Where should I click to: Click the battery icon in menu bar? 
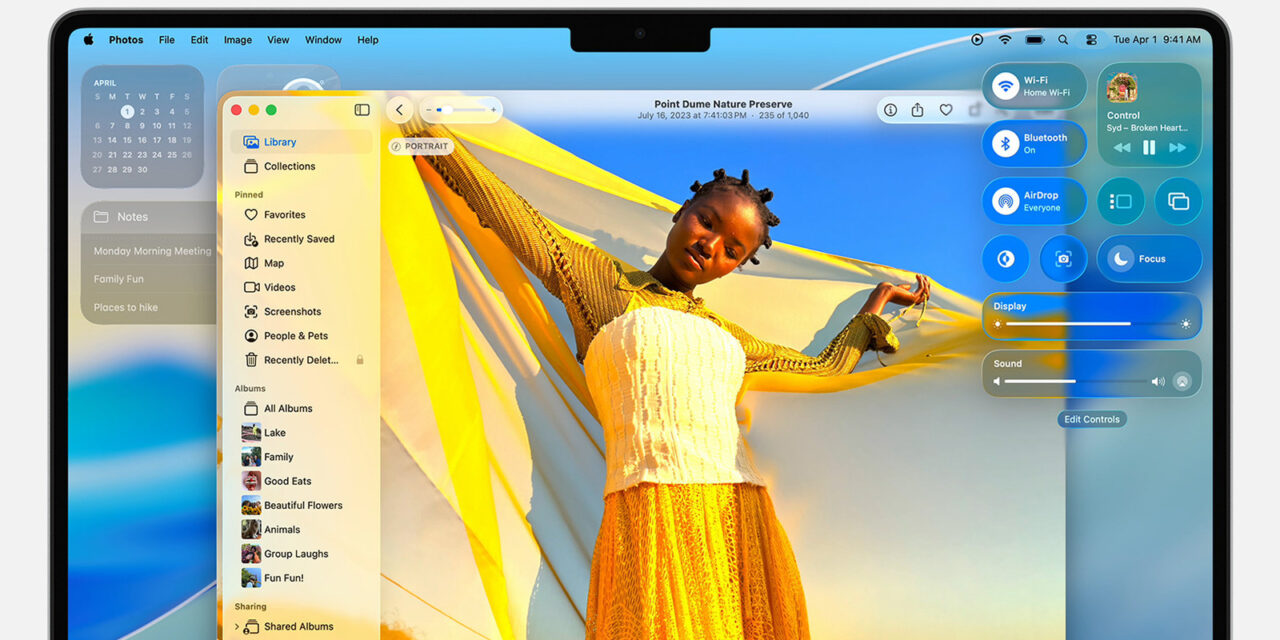click(x=1035, y=40)
